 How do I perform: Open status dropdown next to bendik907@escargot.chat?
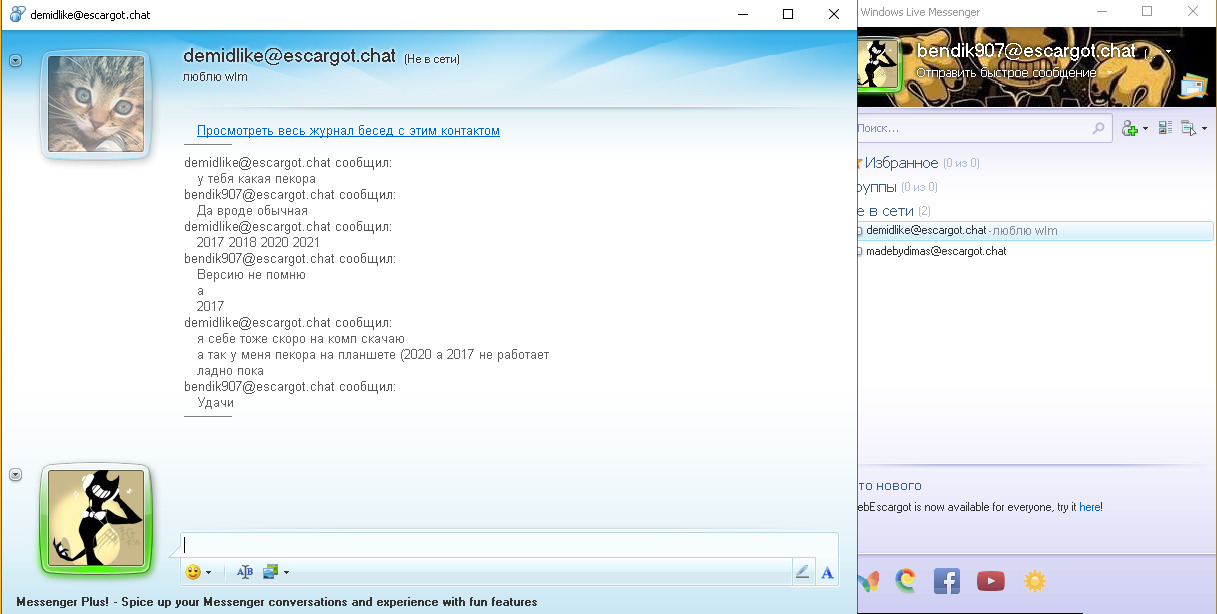point(1168,52)
